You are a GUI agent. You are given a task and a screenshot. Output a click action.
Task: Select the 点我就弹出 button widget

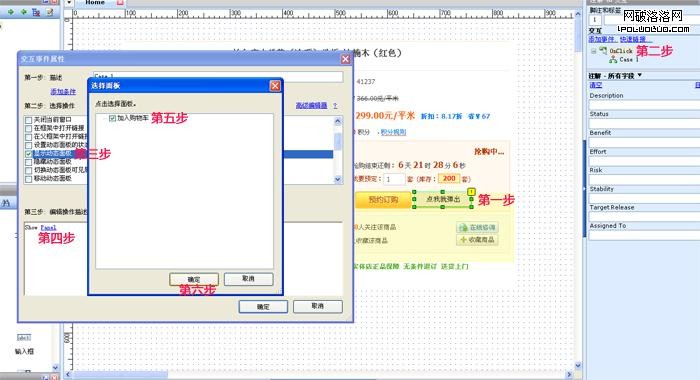point(442,199)
